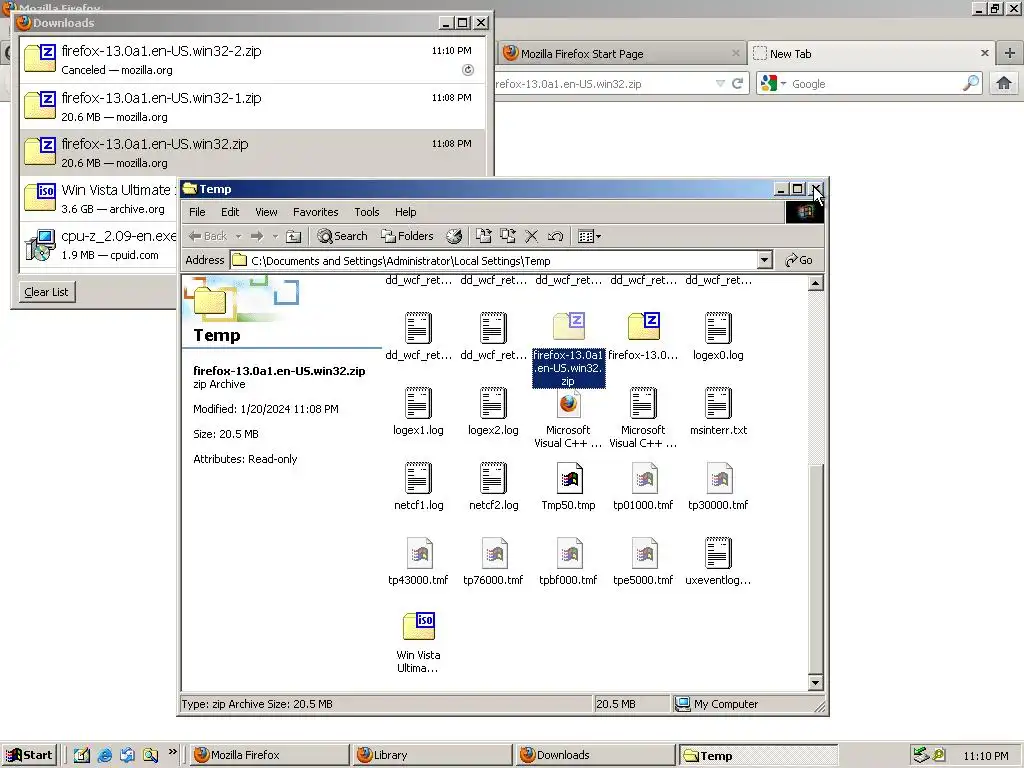This screenshot has width=1024, height=768.
Task: Open the File menu
Action: [197, 212]
